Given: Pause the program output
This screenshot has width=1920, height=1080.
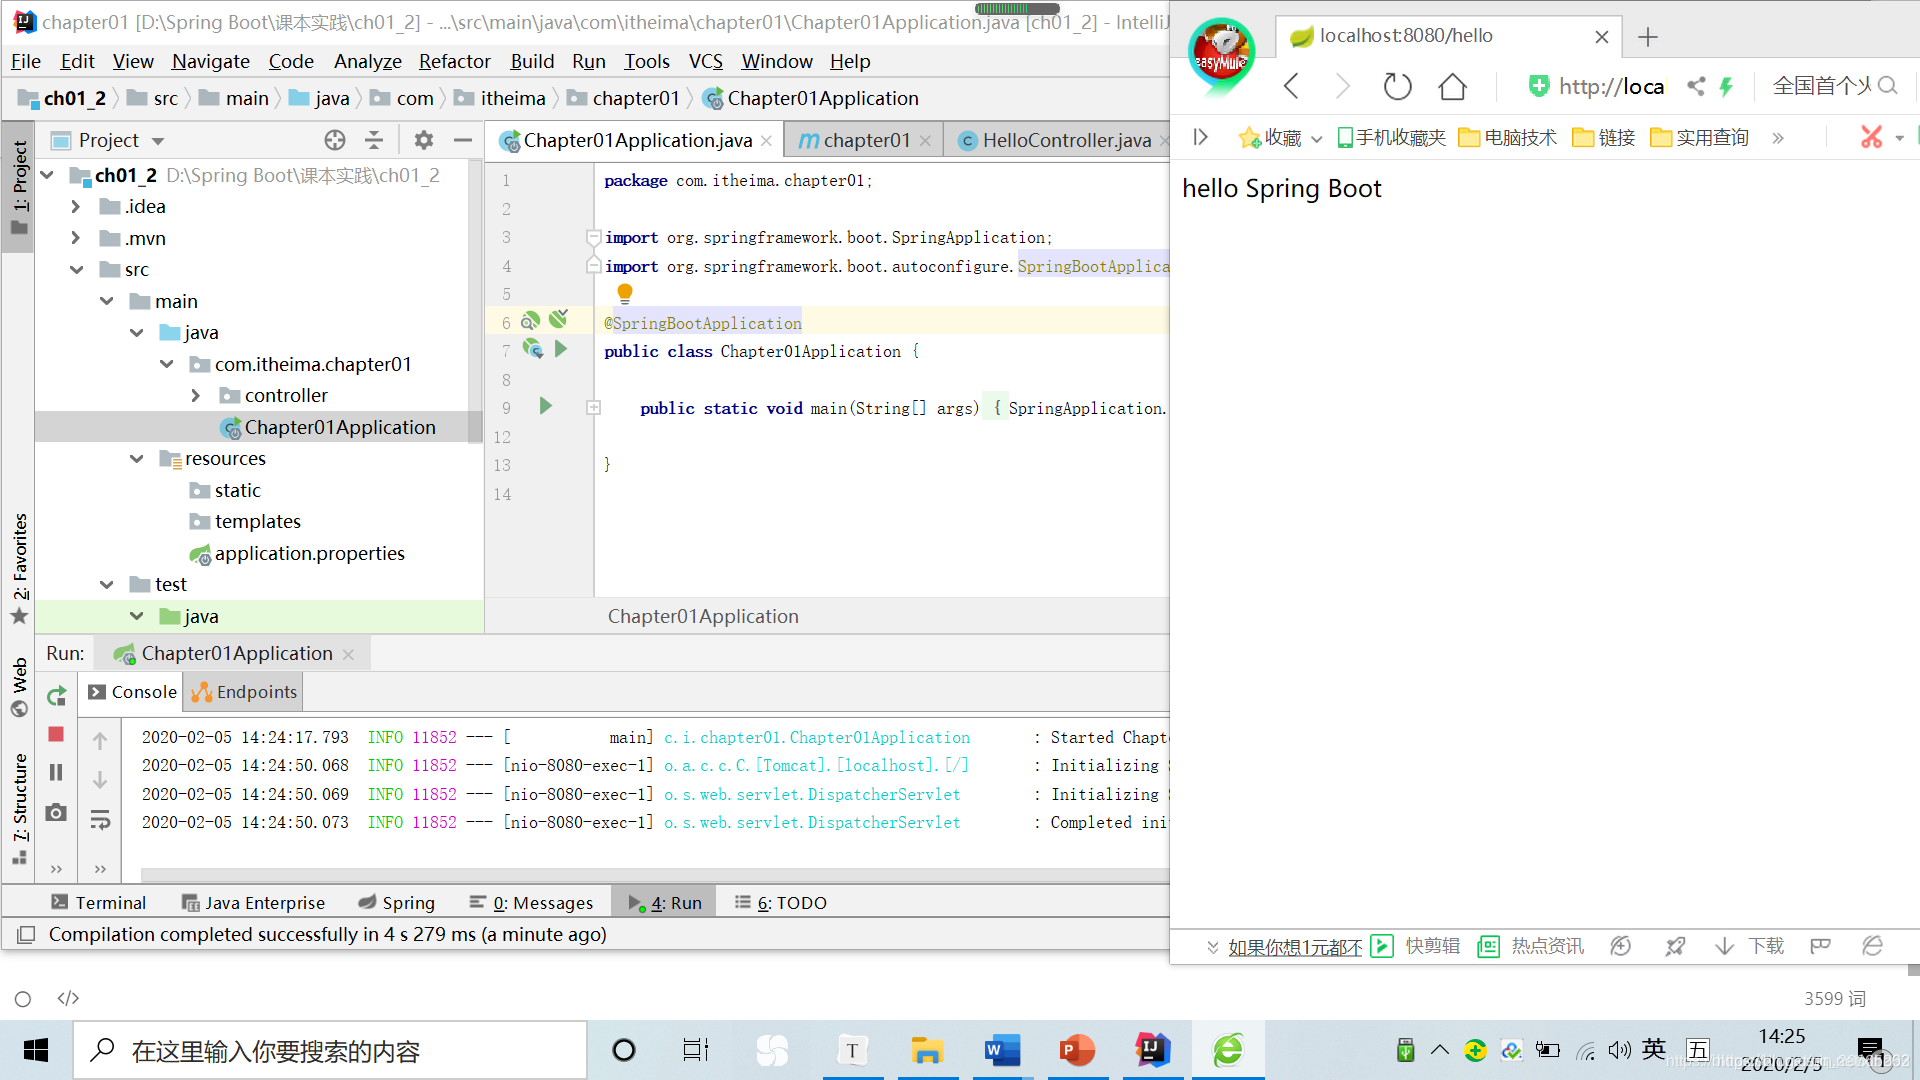Looking at the screenshot, I should click(x=56, y=772).
